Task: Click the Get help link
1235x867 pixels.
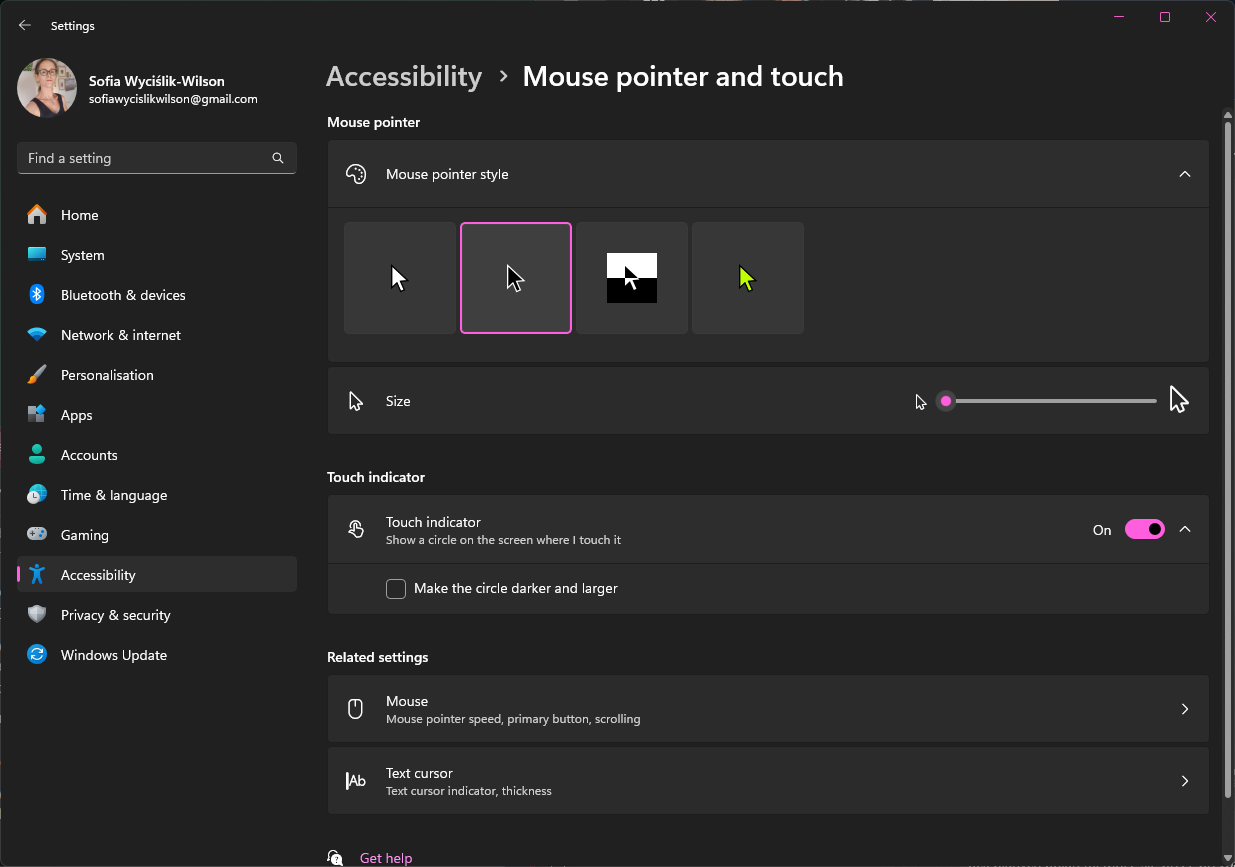Action: (x=386, y=858)
